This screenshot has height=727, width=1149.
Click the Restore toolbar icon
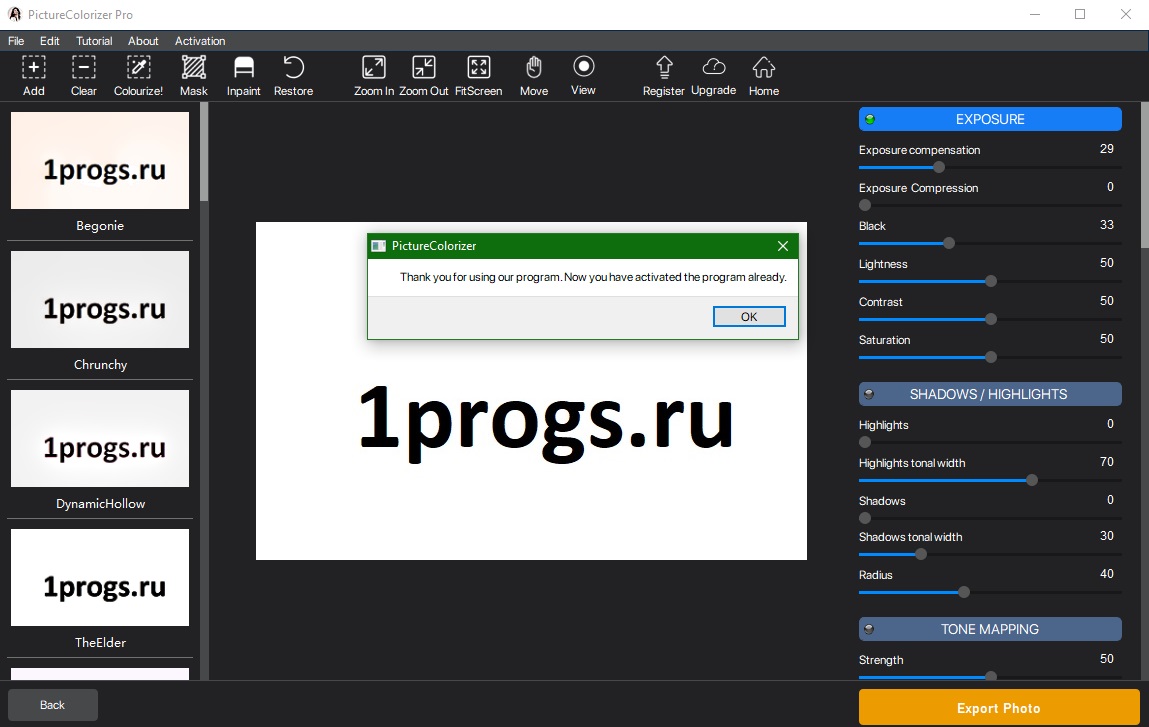(x=293, y=67)
